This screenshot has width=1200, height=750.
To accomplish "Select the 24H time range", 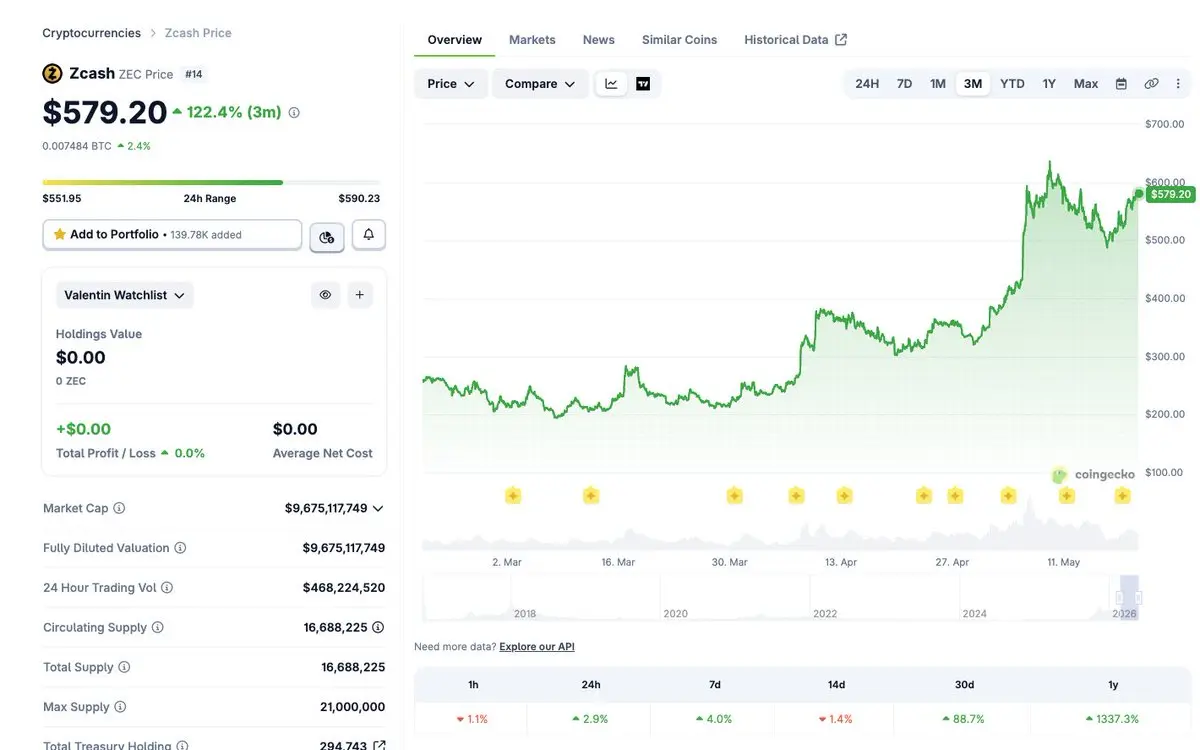I will click(867, 84).
